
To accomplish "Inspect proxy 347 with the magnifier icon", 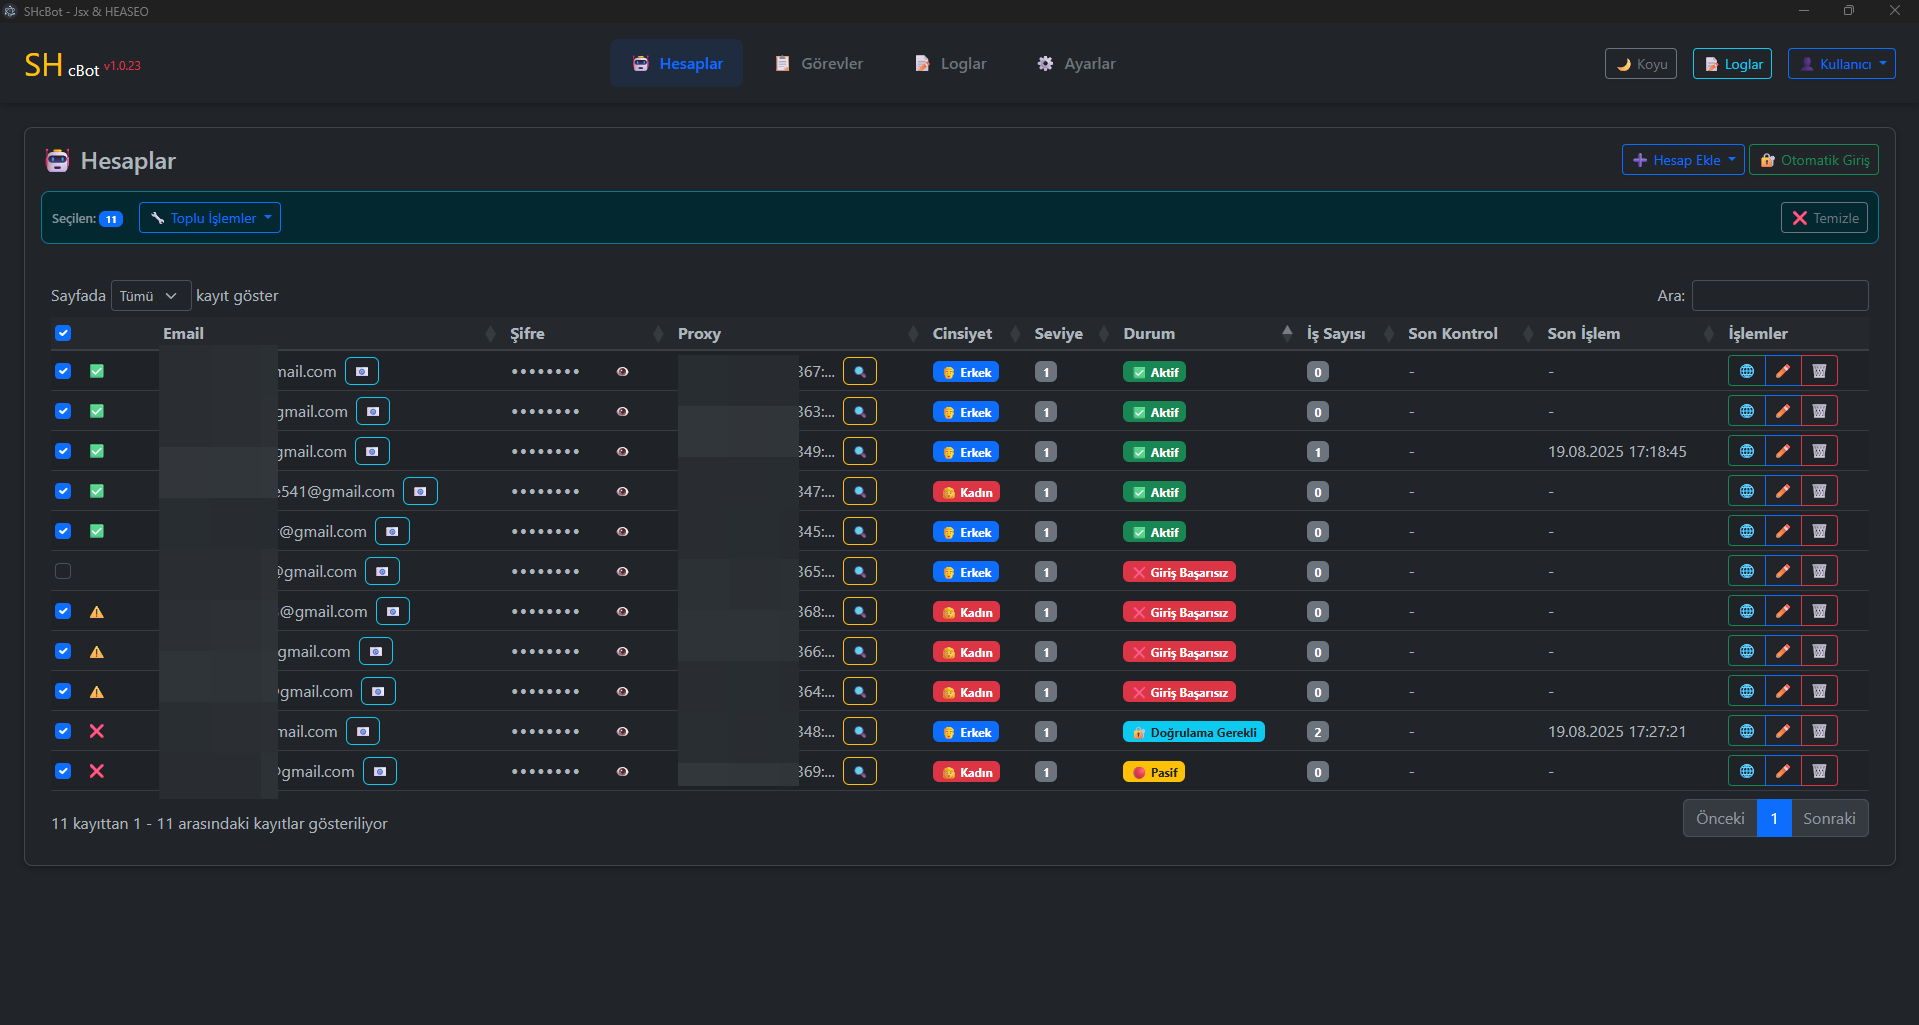I will tap(860, 491).
